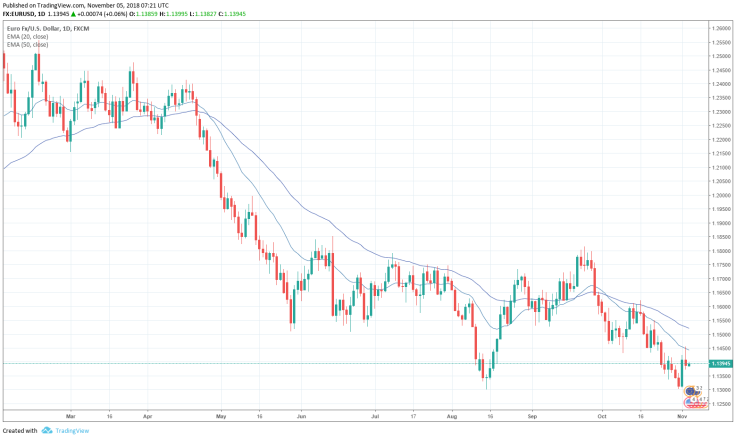
Task: Click the 'Oct' date axis label
Action: (602, 416)
